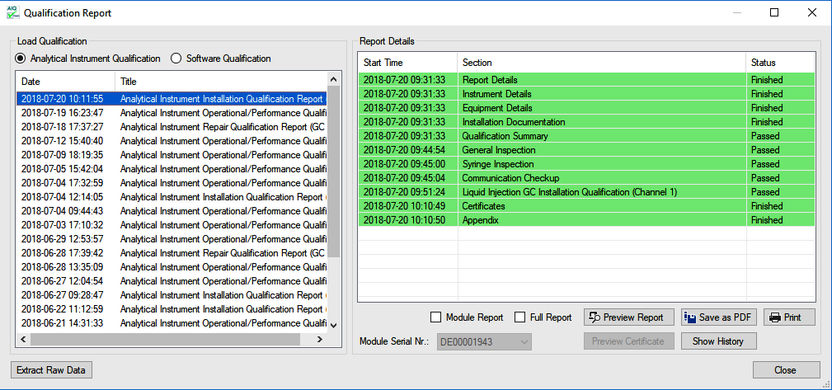The height and width of the screenshot is (390, 832).
Task: Click the Appendix section row
Action: (587, 220)
